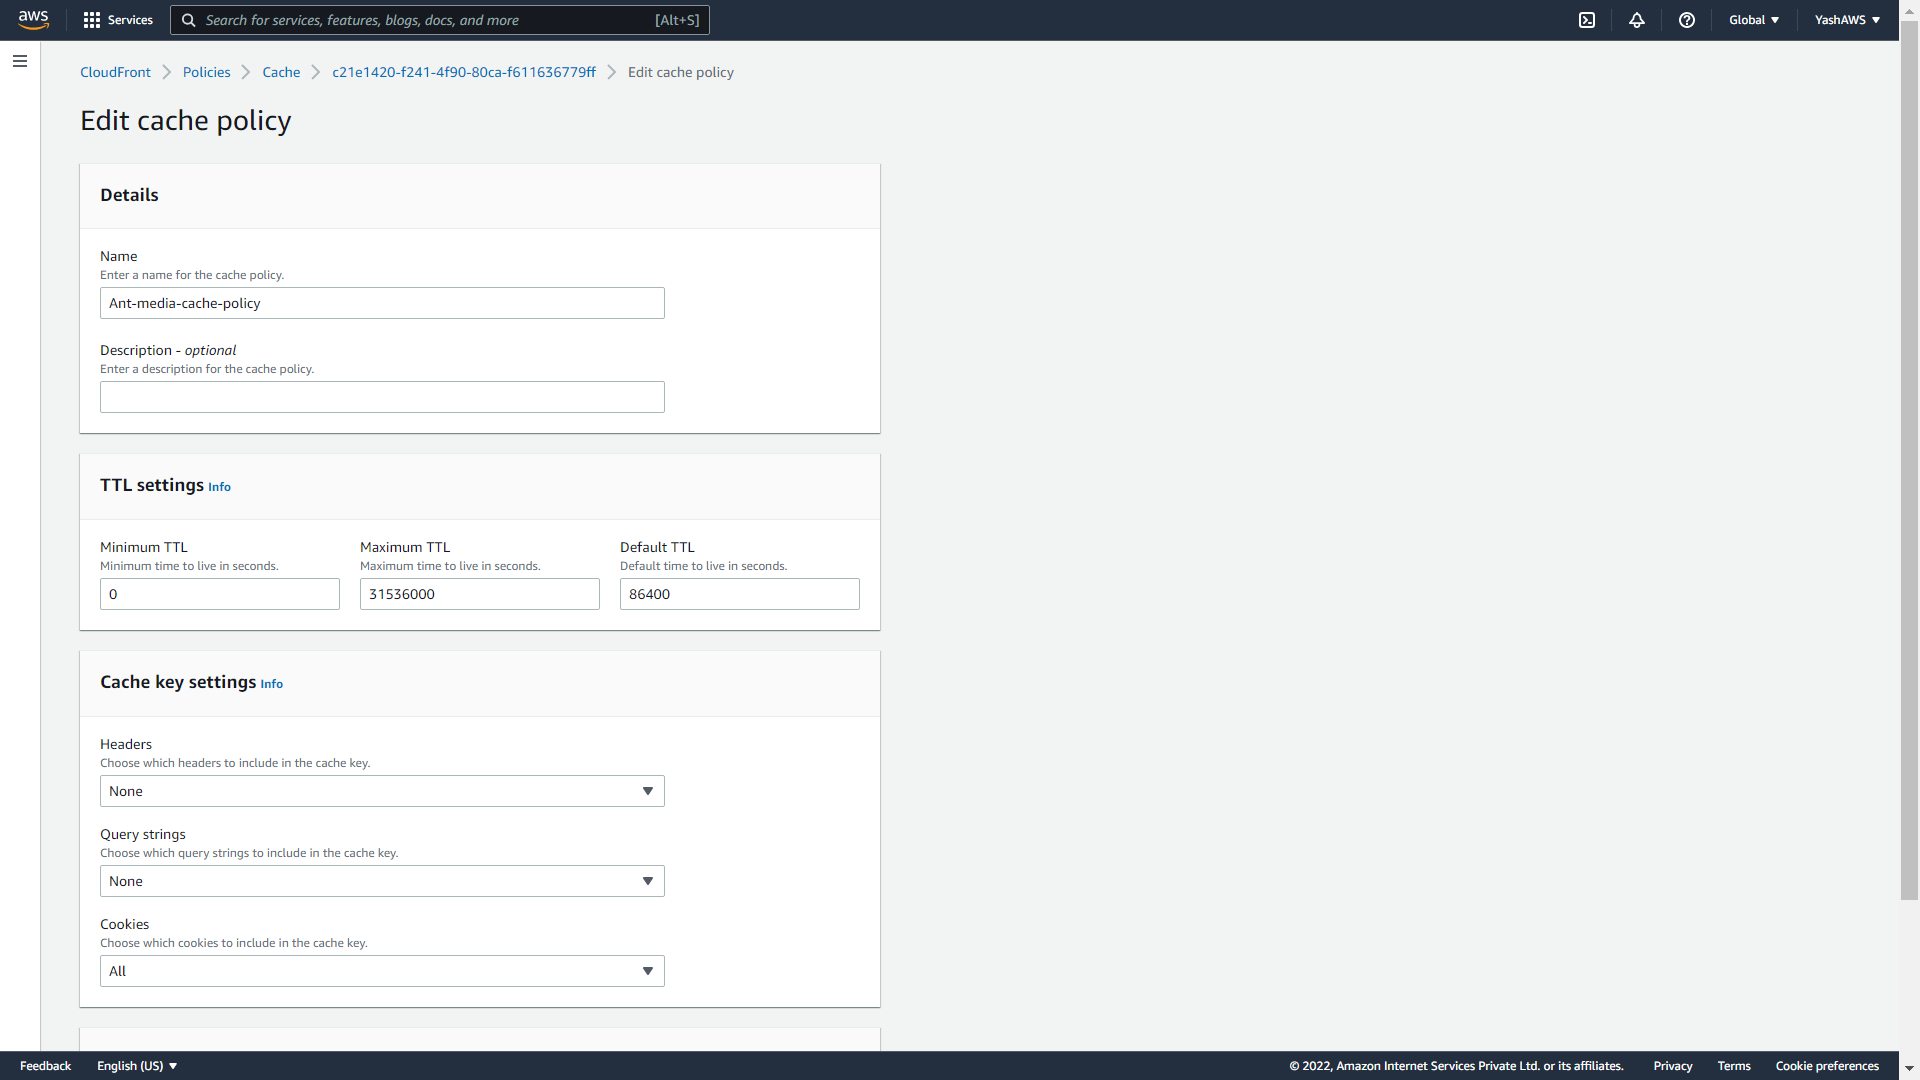The image size is (1920, 1080).
Task: Open the CloudShell terminal icon
Action: point(1587,20)
